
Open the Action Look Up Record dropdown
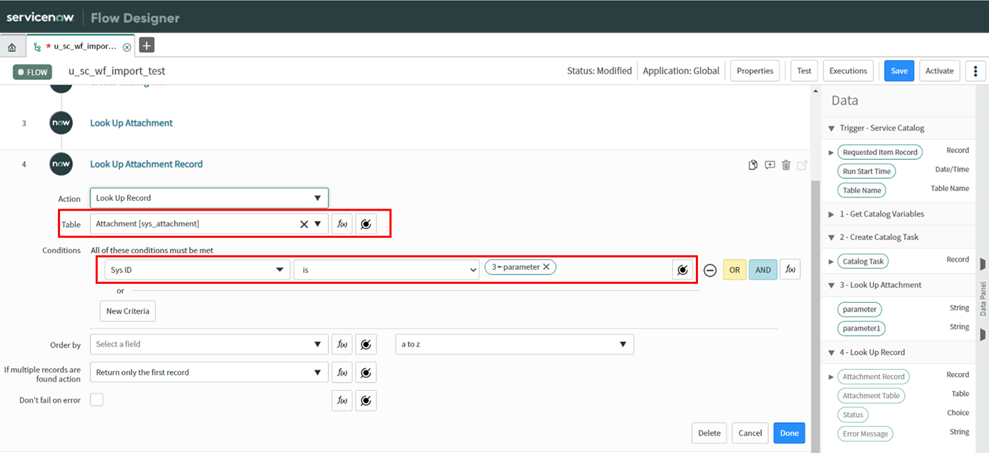pyautogui.click(x=209, y=198)
